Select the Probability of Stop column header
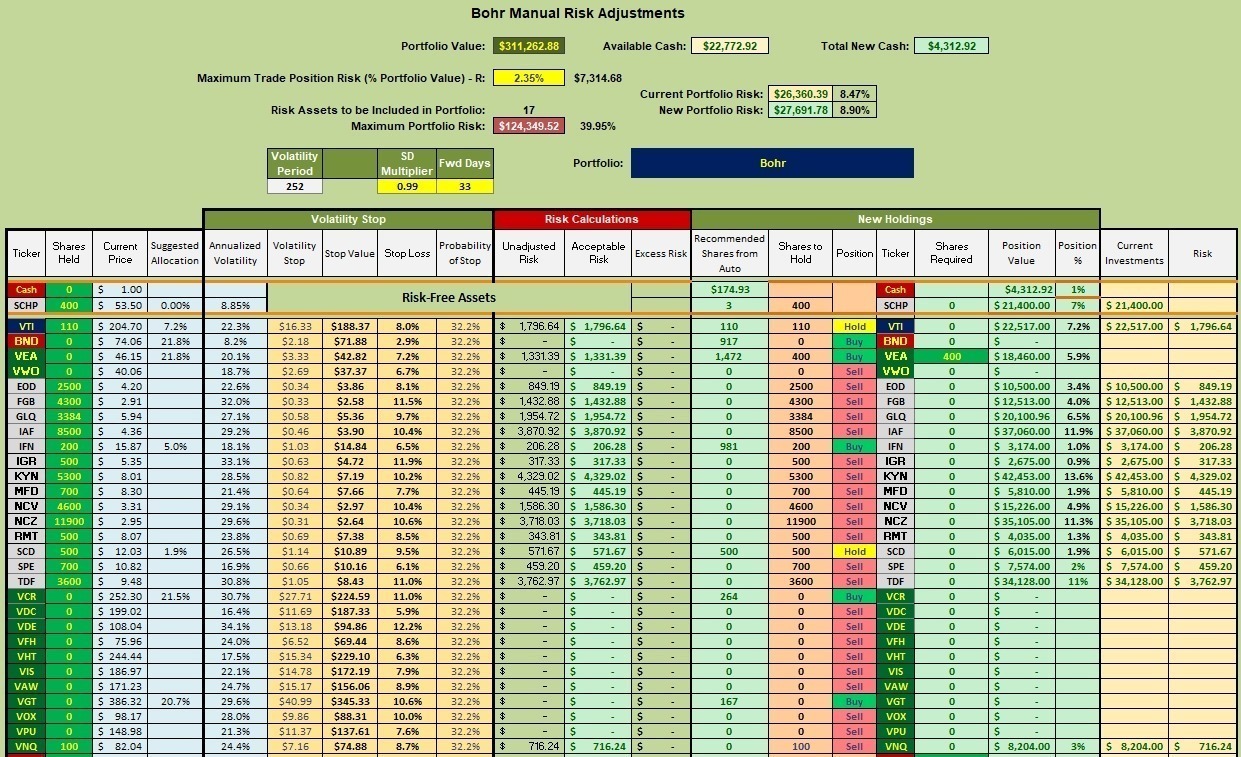 (x=465, y=253)
